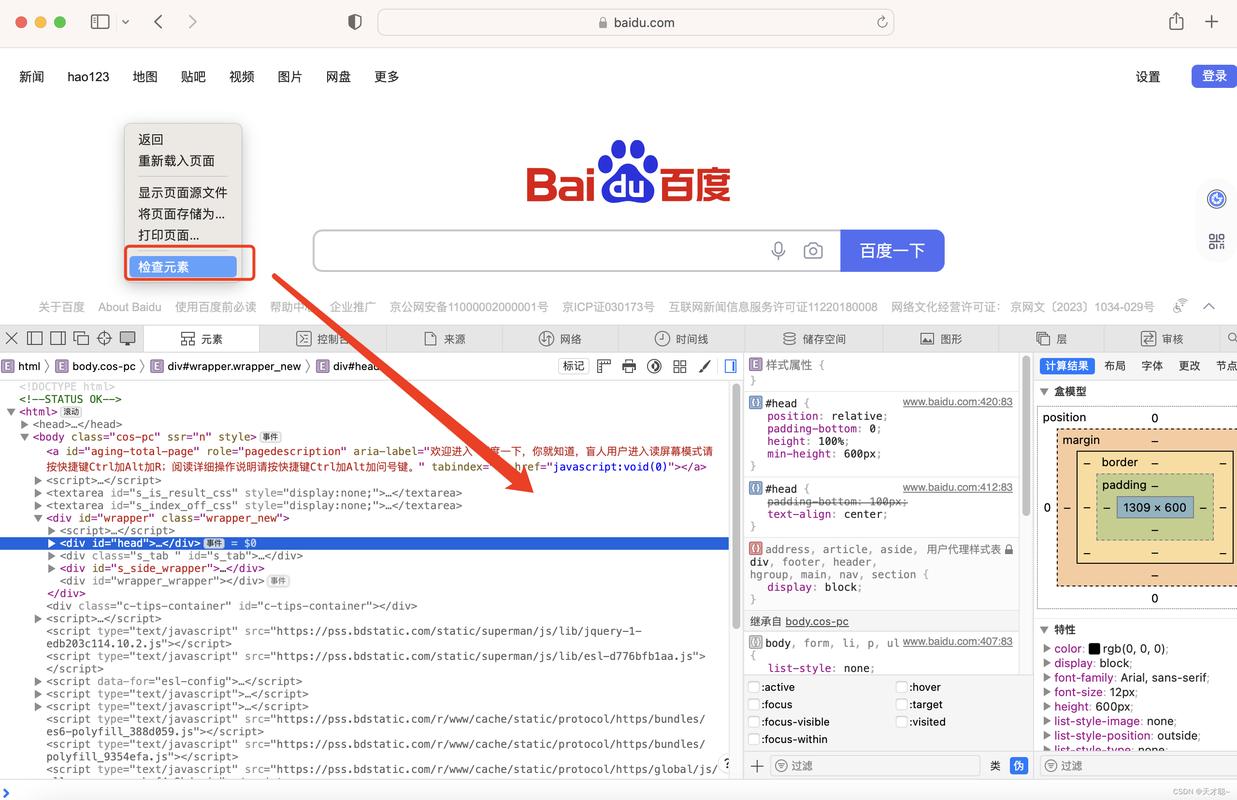1237x800 pixels.
Task: Click the microphone voice search icon
Action: (x=778, y=251)
